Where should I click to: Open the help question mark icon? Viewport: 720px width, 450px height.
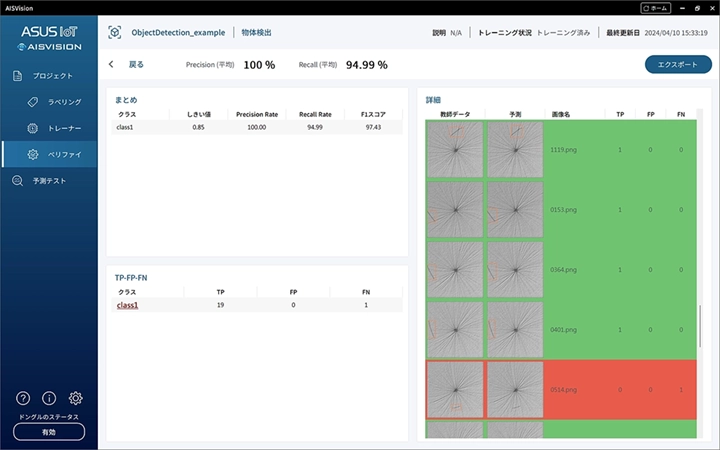(23, 398)
